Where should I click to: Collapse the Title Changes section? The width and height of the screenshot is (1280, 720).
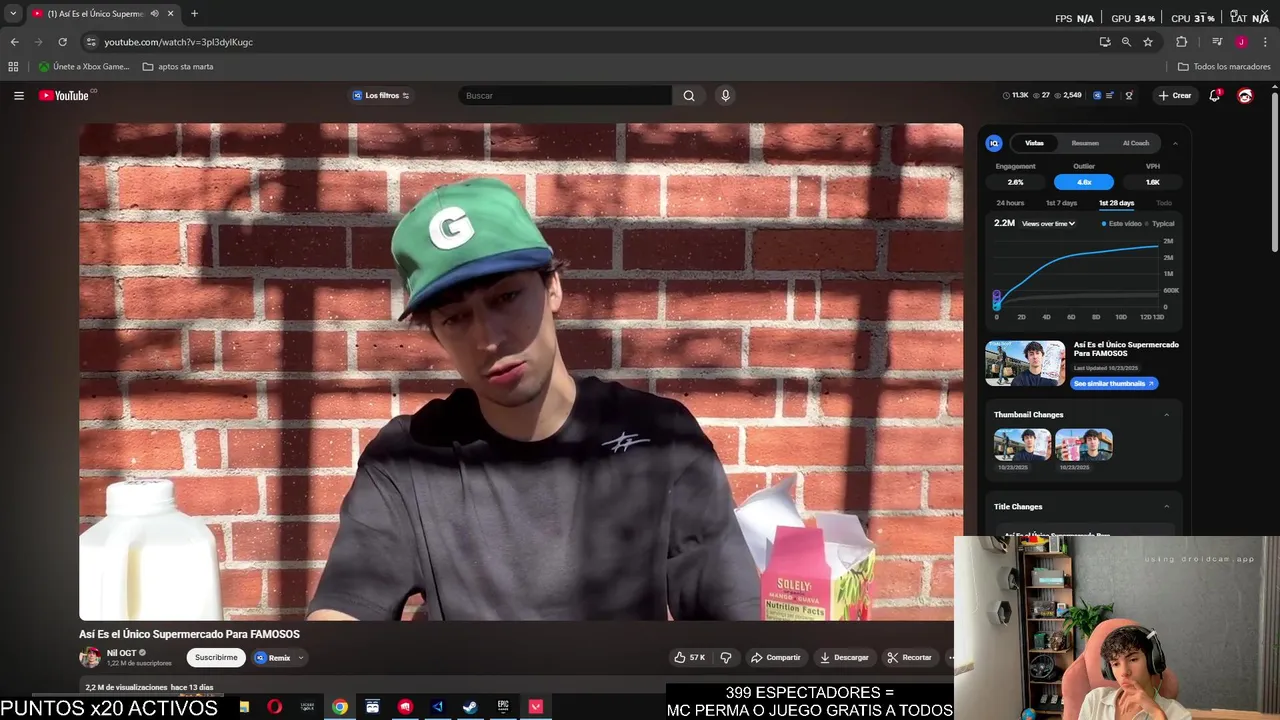click(1166, 507)
